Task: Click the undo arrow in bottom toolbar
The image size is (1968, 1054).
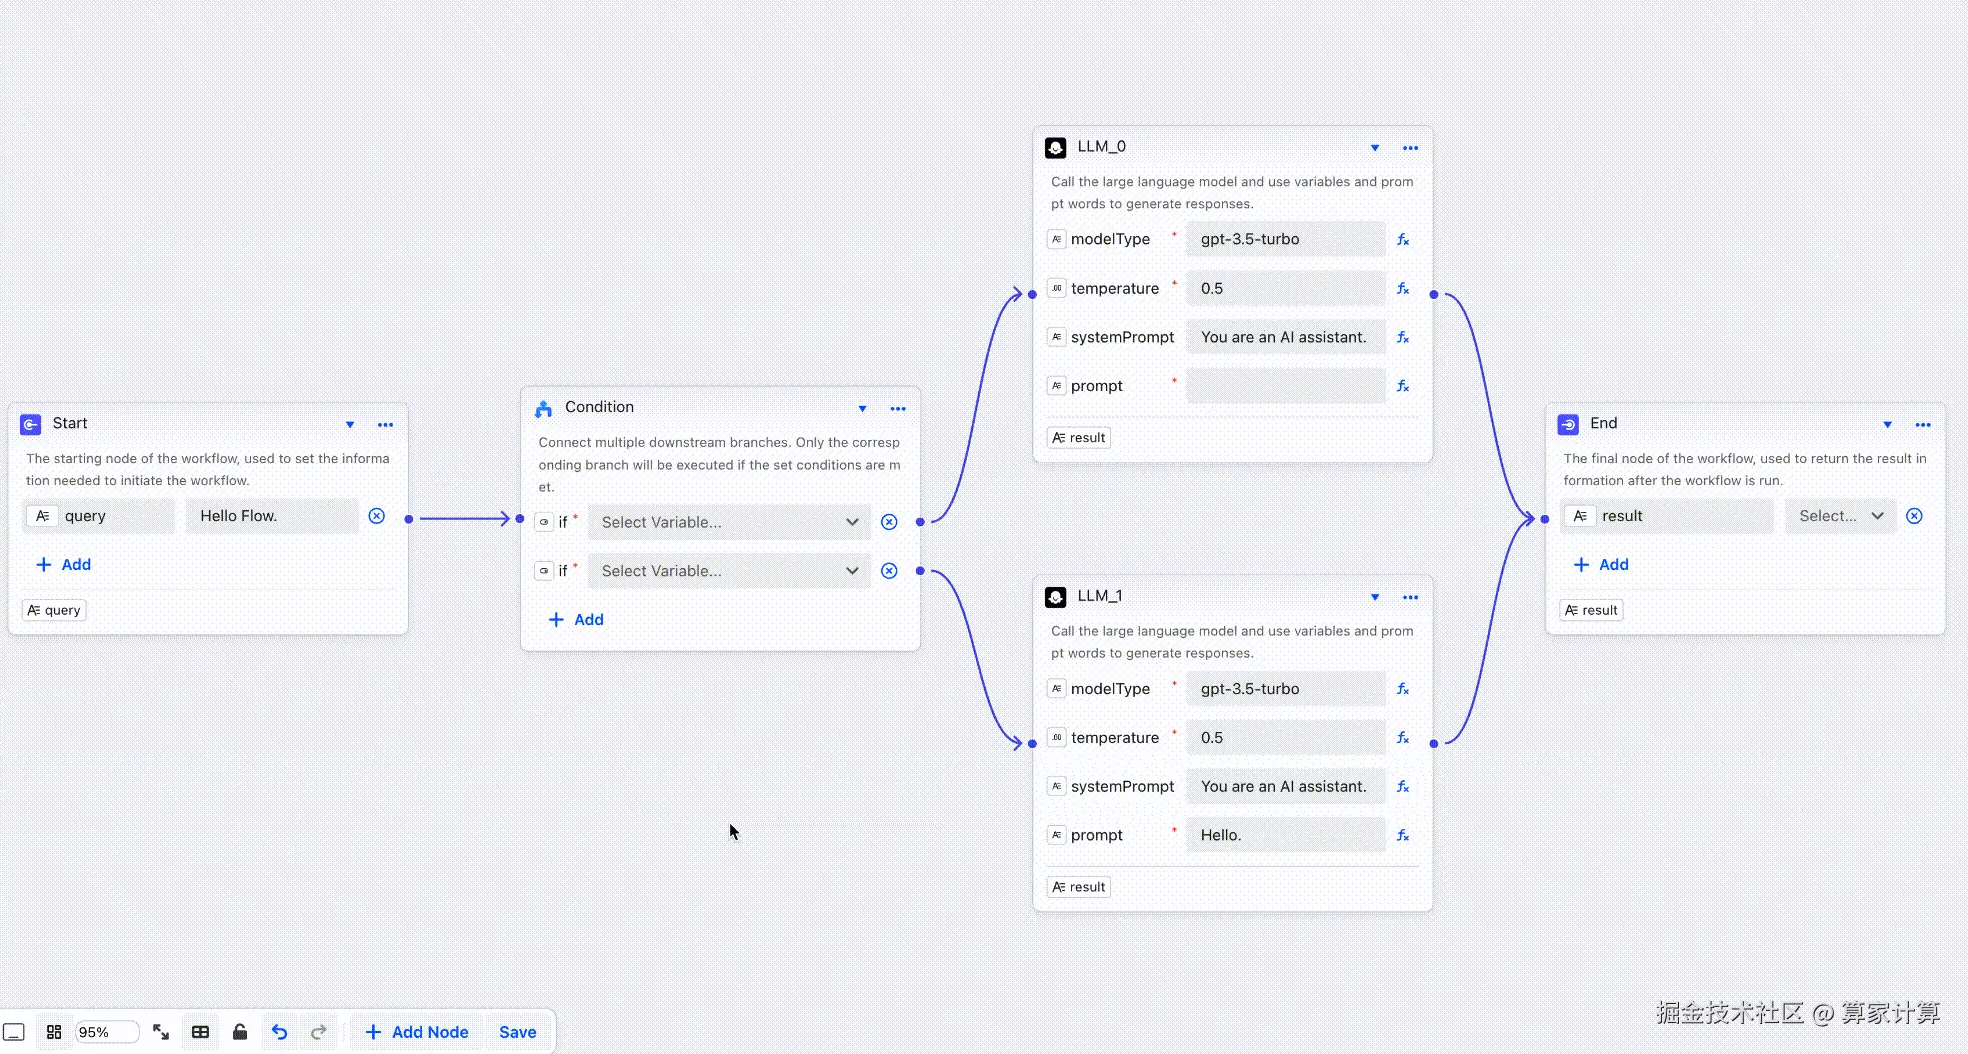Action: (x=279, y=1032)
